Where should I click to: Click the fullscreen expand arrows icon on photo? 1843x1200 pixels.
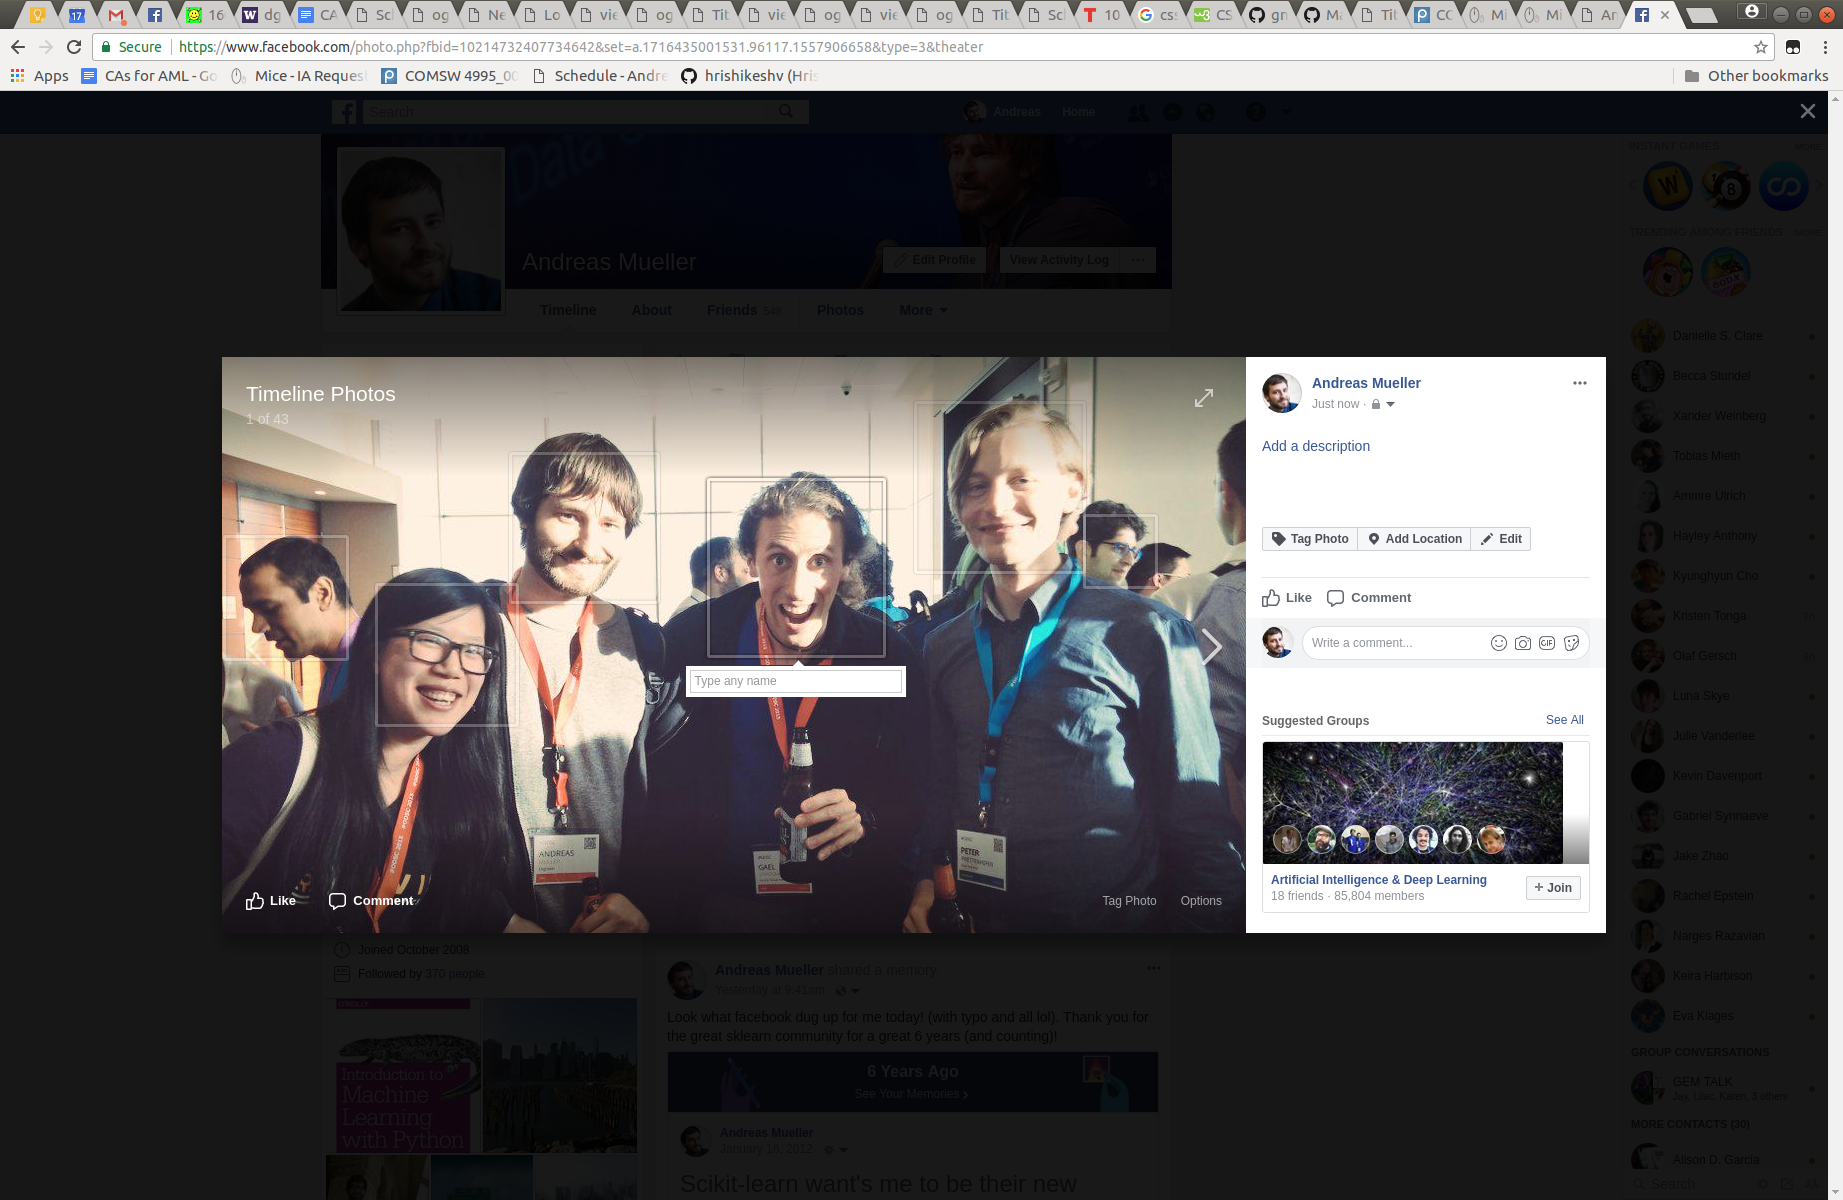[1204, 398]
